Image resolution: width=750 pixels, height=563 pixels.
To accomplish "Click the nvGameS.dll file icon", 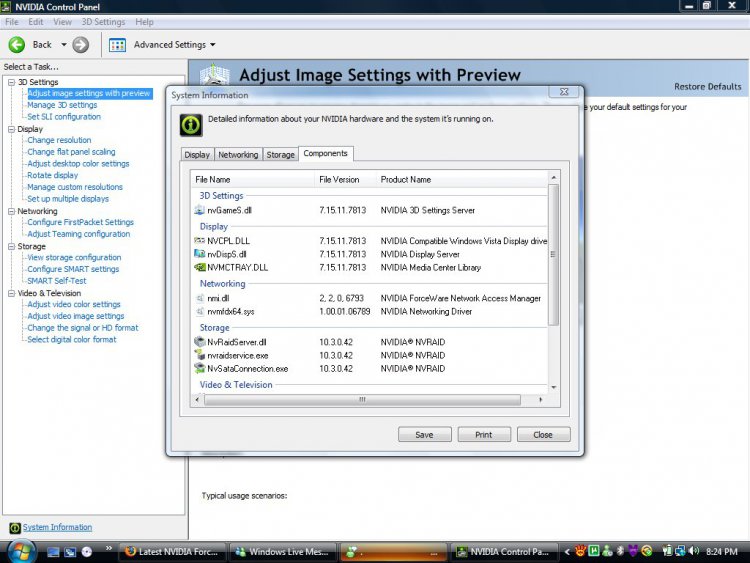I will [199, 210].
